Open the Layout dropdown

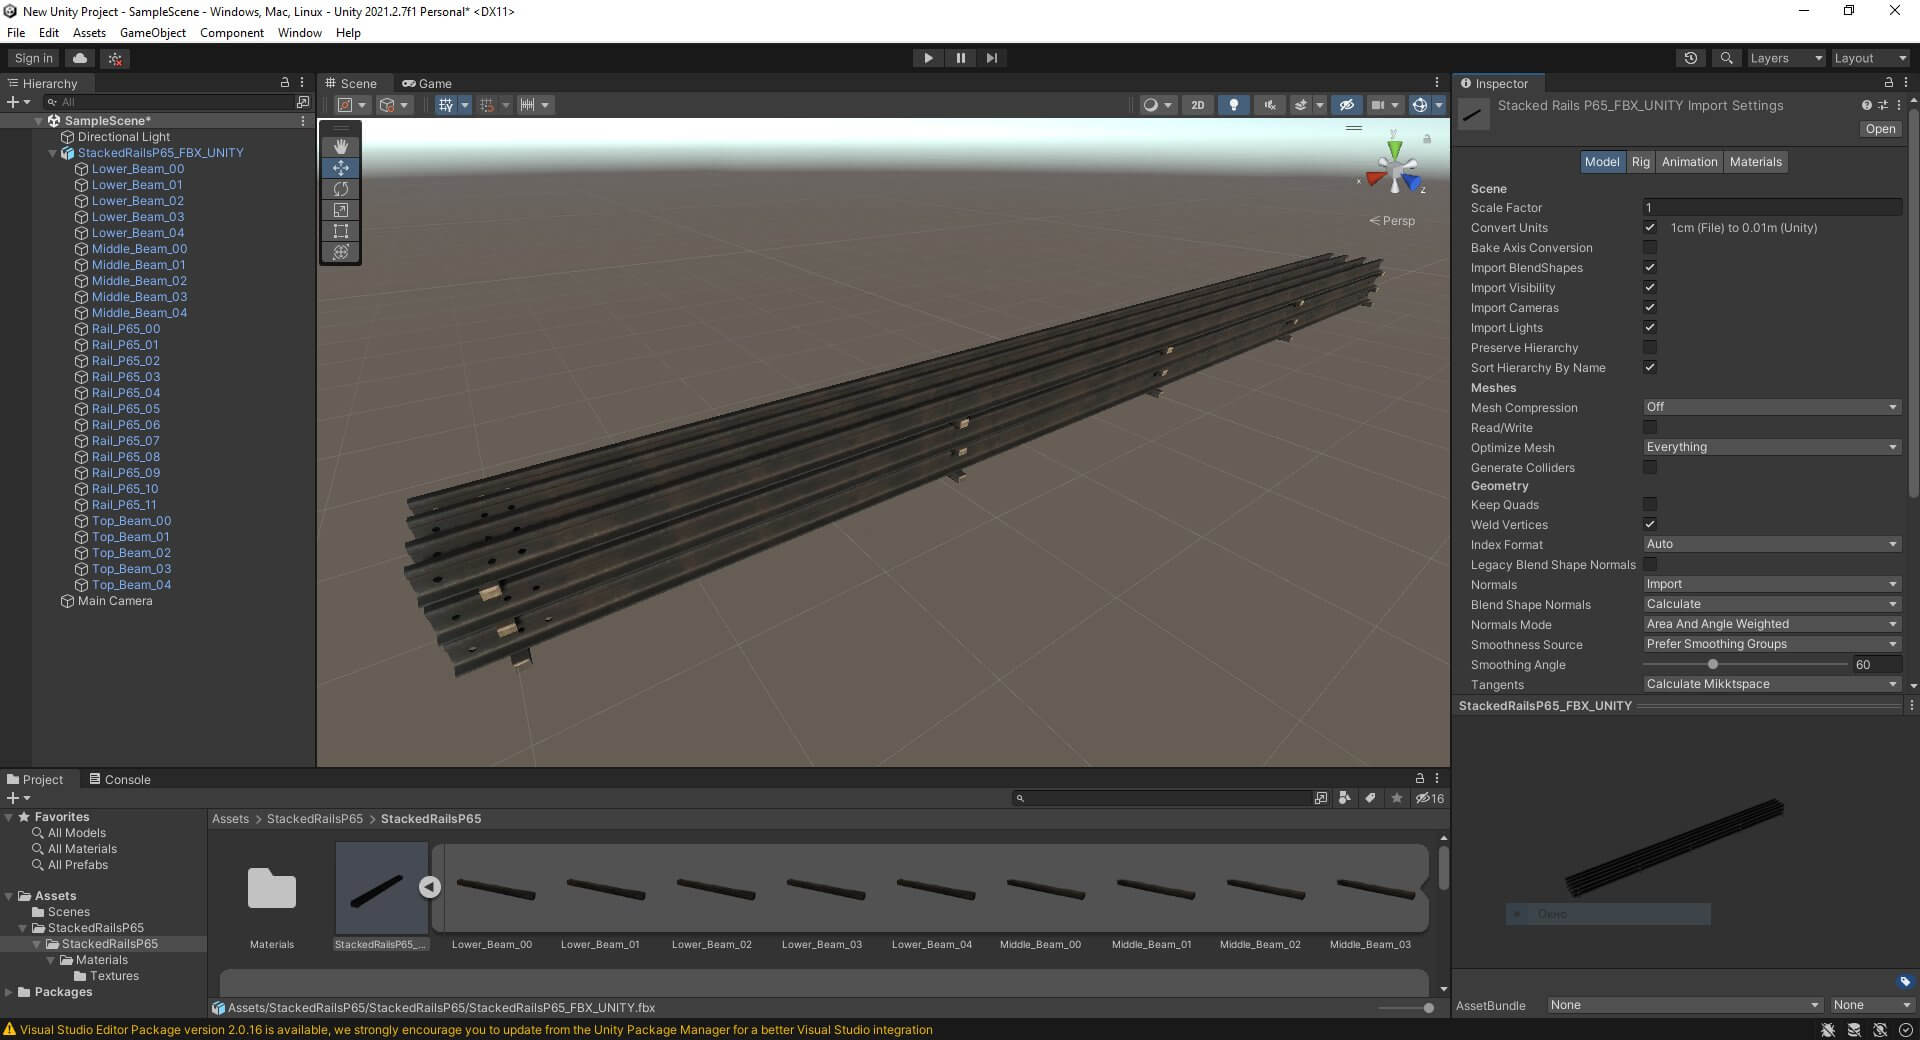click(1870, 58)
